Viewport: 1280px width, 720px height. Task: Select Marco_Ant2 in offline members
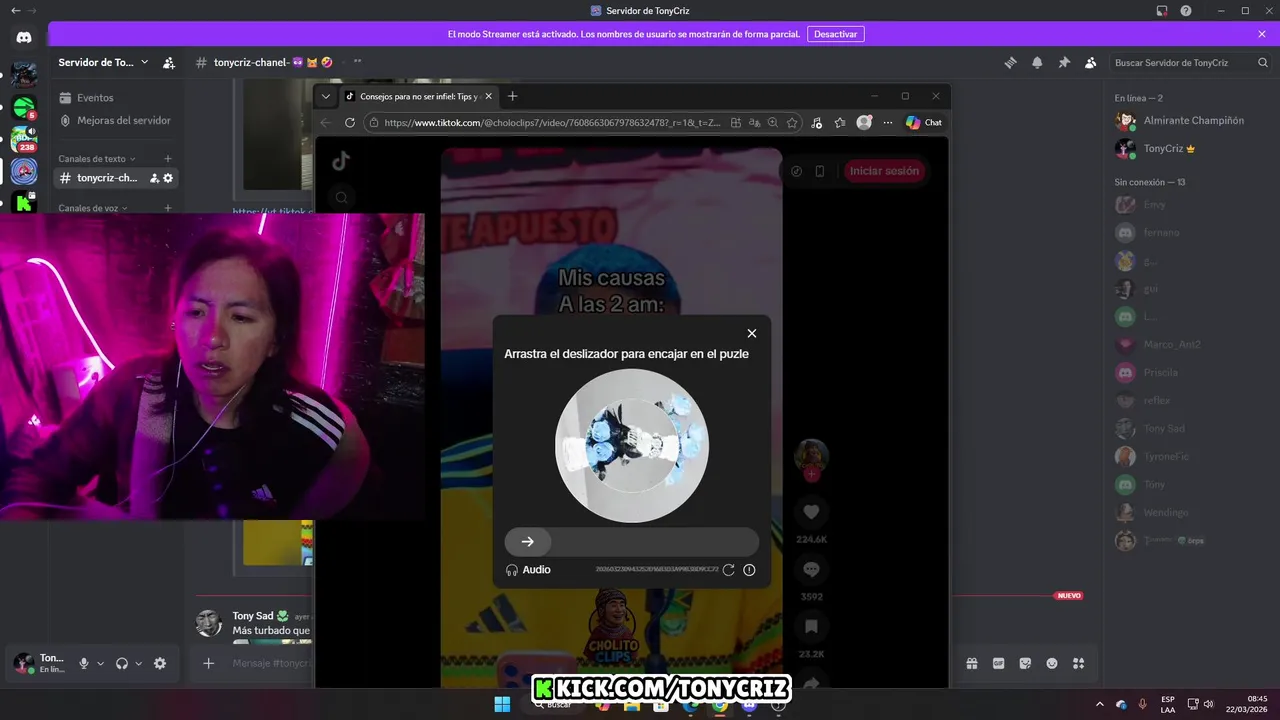[1190, 344]
